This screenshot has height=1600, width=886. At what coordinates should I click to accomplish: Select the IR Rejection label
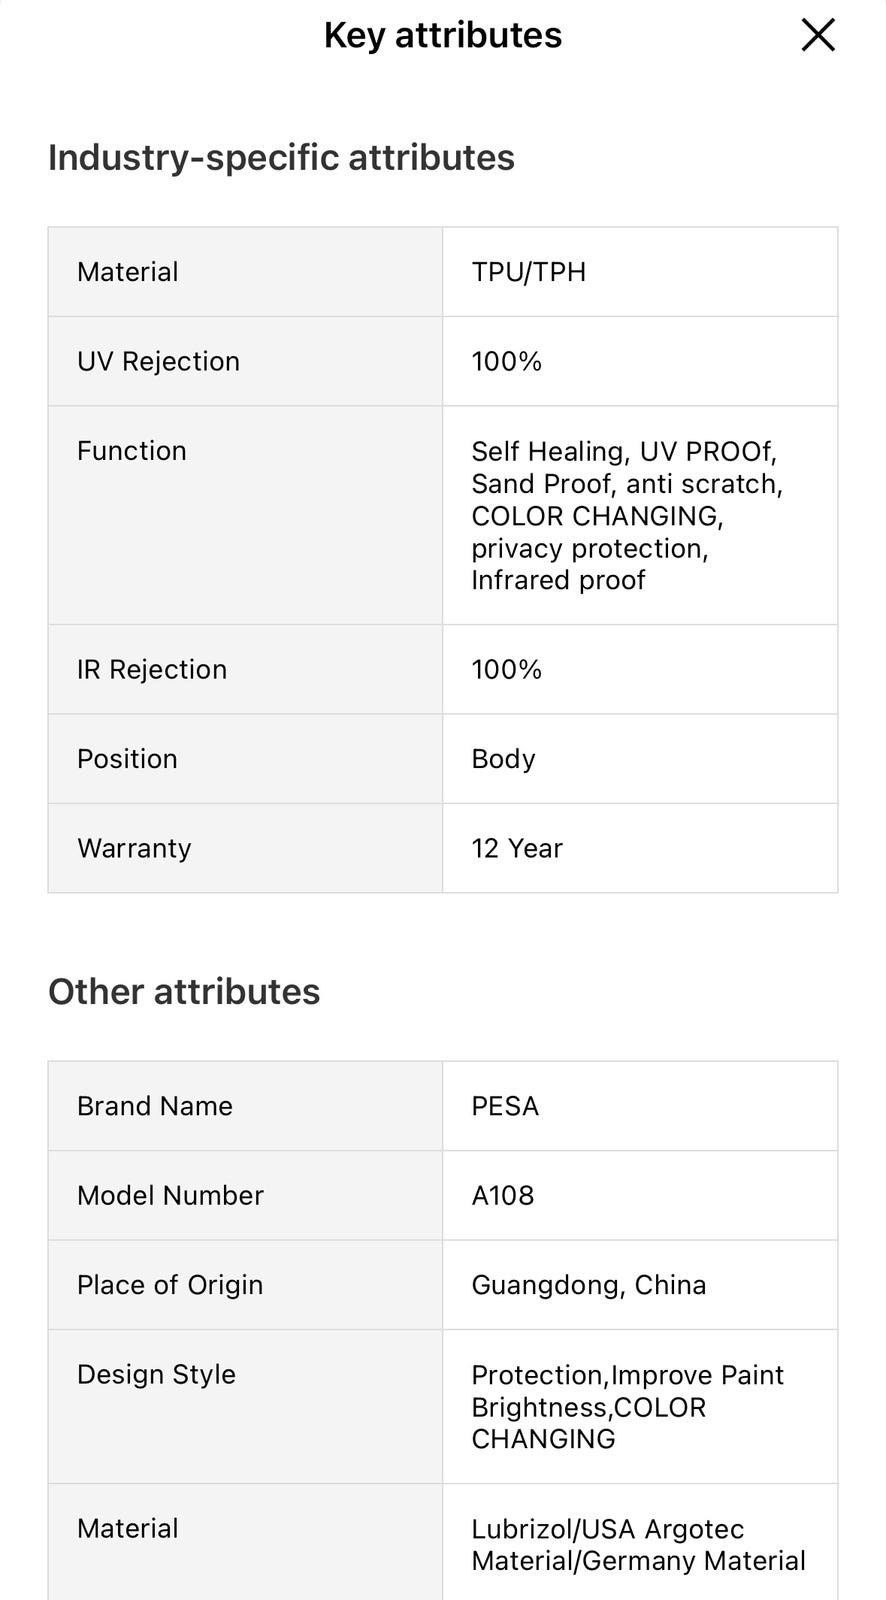pos(152,669)
